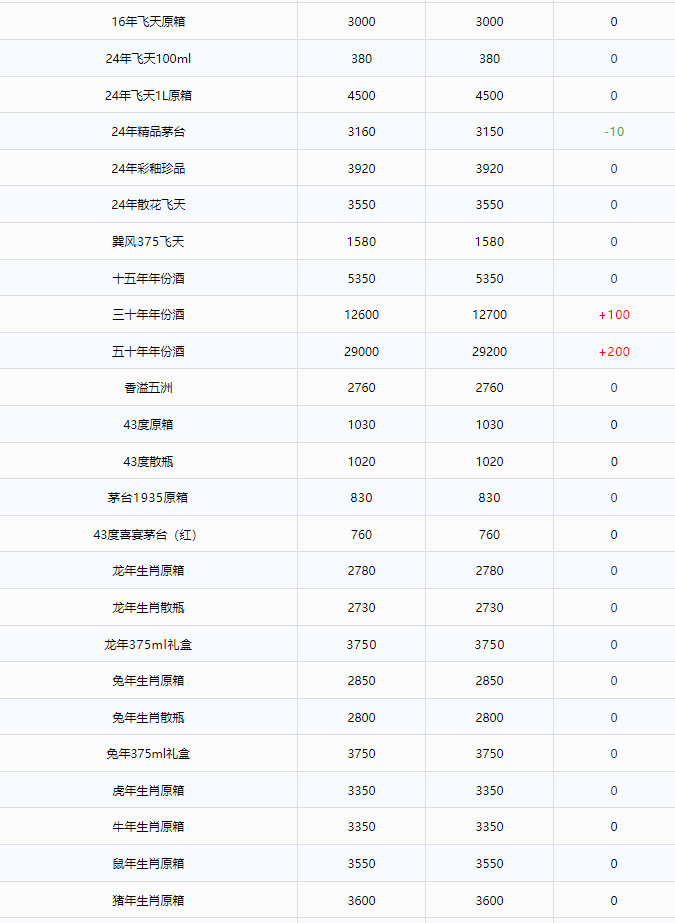Click the 24年飞天100ml row label
This screenshot has height=923, width=675.
point(148,58)
